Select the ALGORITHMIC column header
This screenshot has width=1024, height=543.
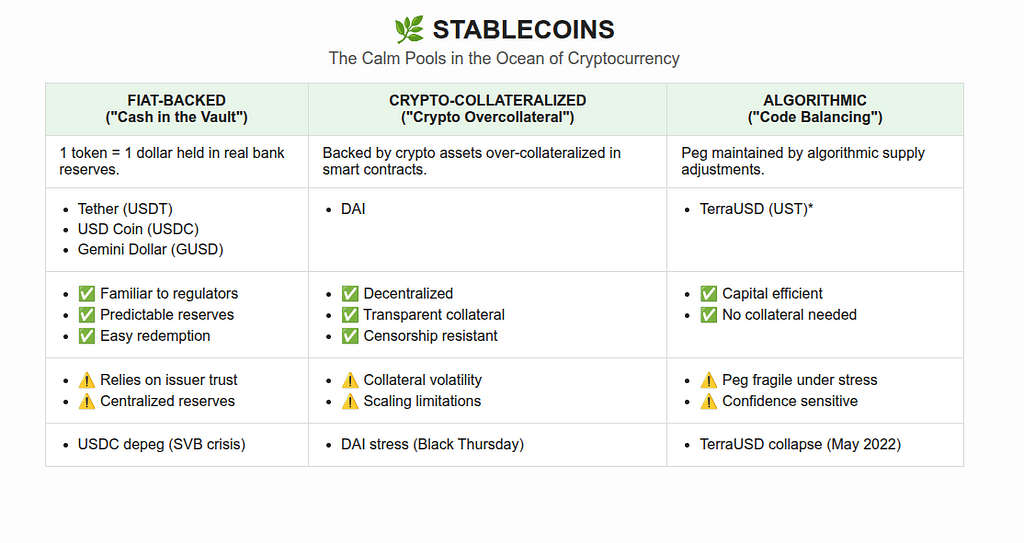click(x=815, y=109)
